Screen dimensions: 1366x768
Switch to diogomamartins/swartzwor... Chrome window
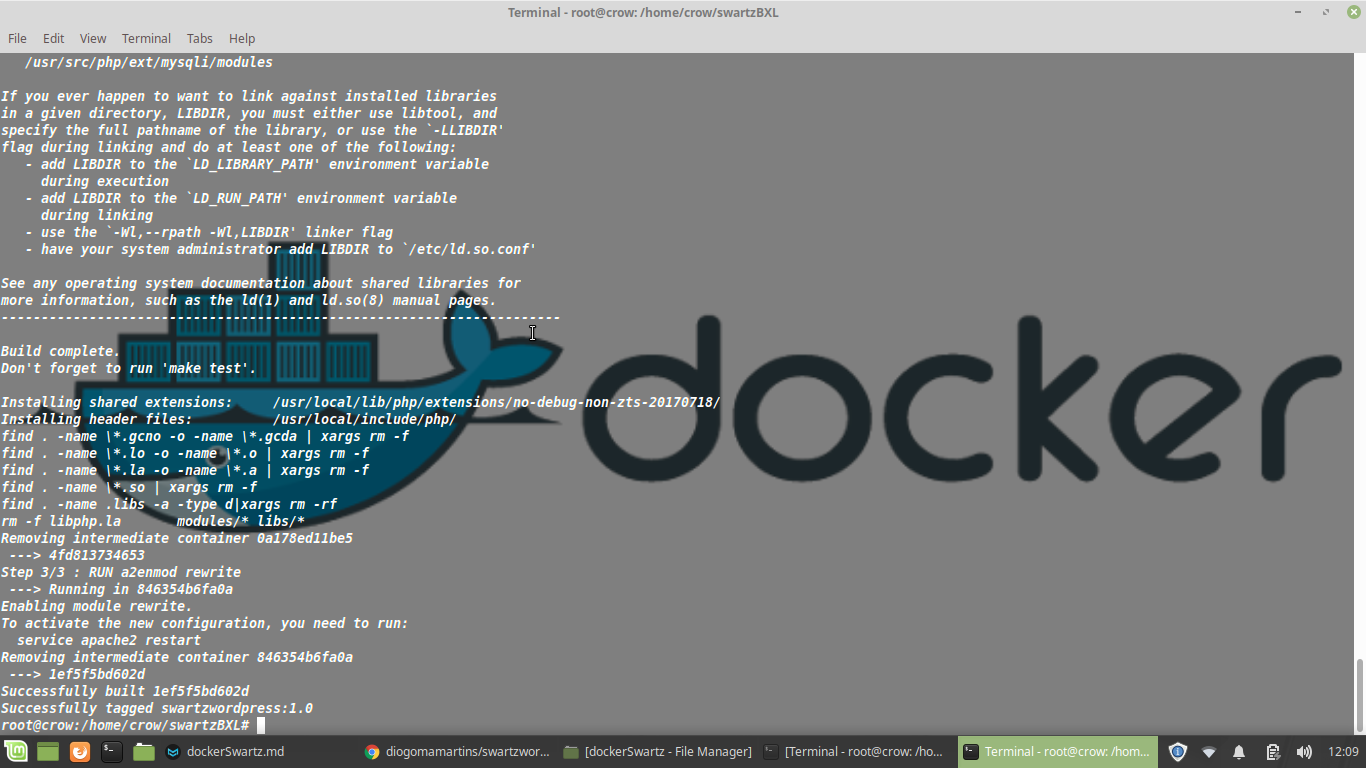point(457,752)
